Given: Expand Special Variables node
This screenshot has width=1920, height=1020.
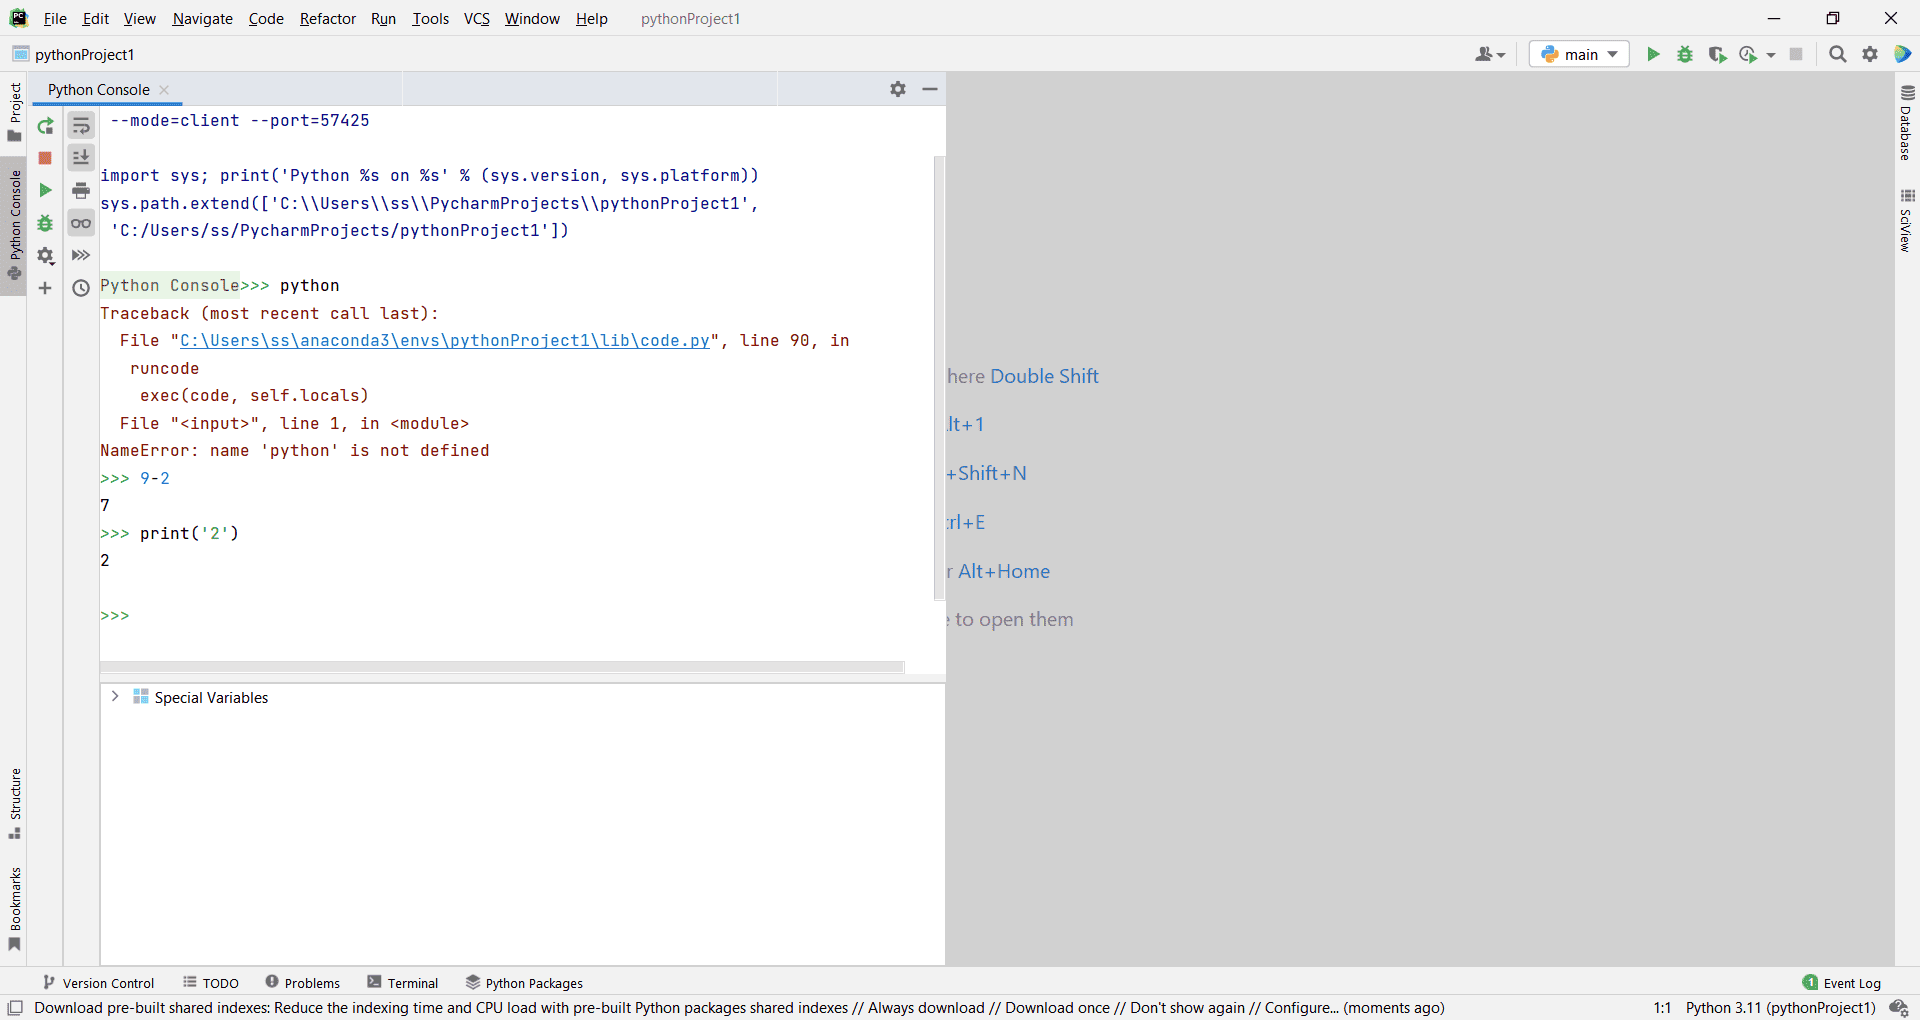Looking at the screenshot, I should point(115,697).
